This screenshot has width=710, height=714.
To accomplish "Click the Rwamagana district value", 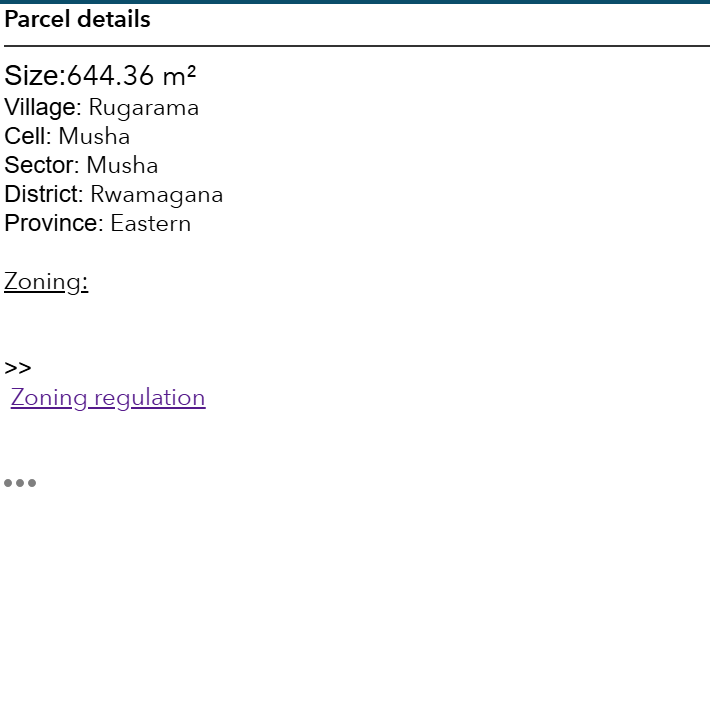I will point(157,195).
